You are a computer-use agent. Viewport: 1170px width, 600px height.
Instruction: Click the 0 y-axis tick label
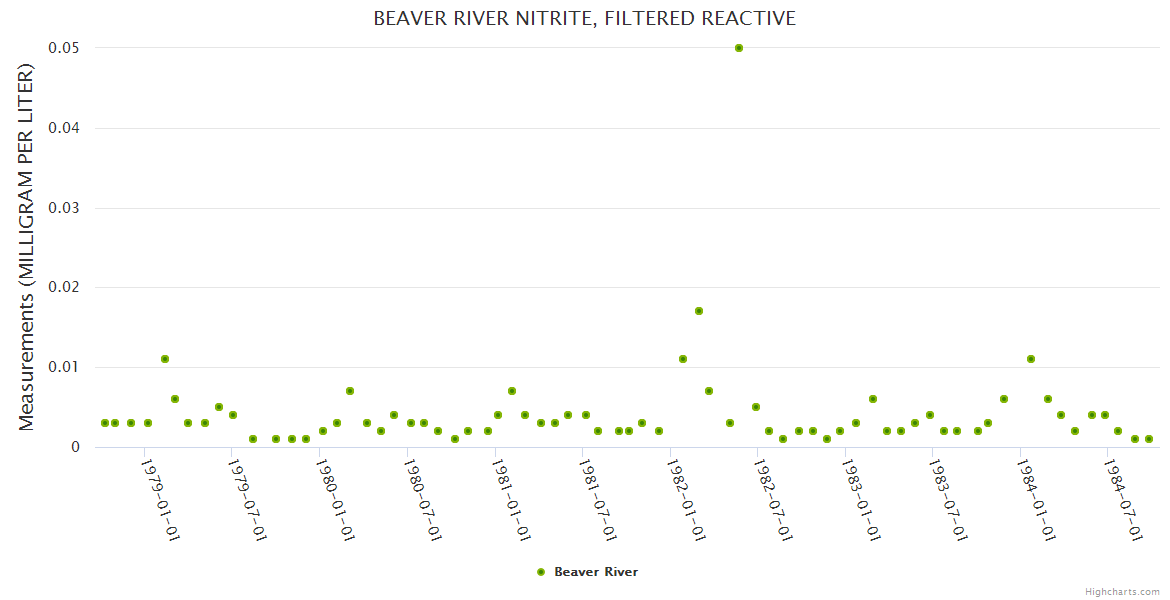coord(75,447)
